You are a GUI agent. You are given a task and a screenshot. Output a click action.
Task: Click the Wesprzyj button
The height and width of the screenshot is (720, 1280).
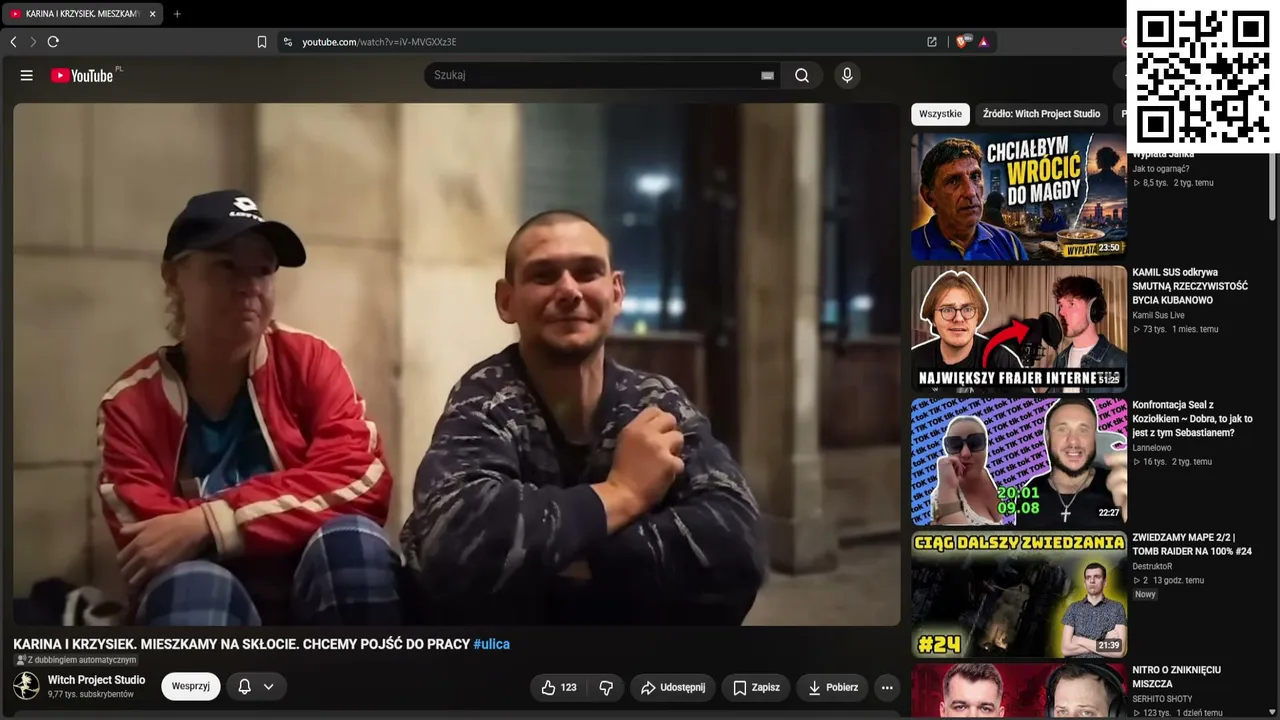tap(191, 687)
